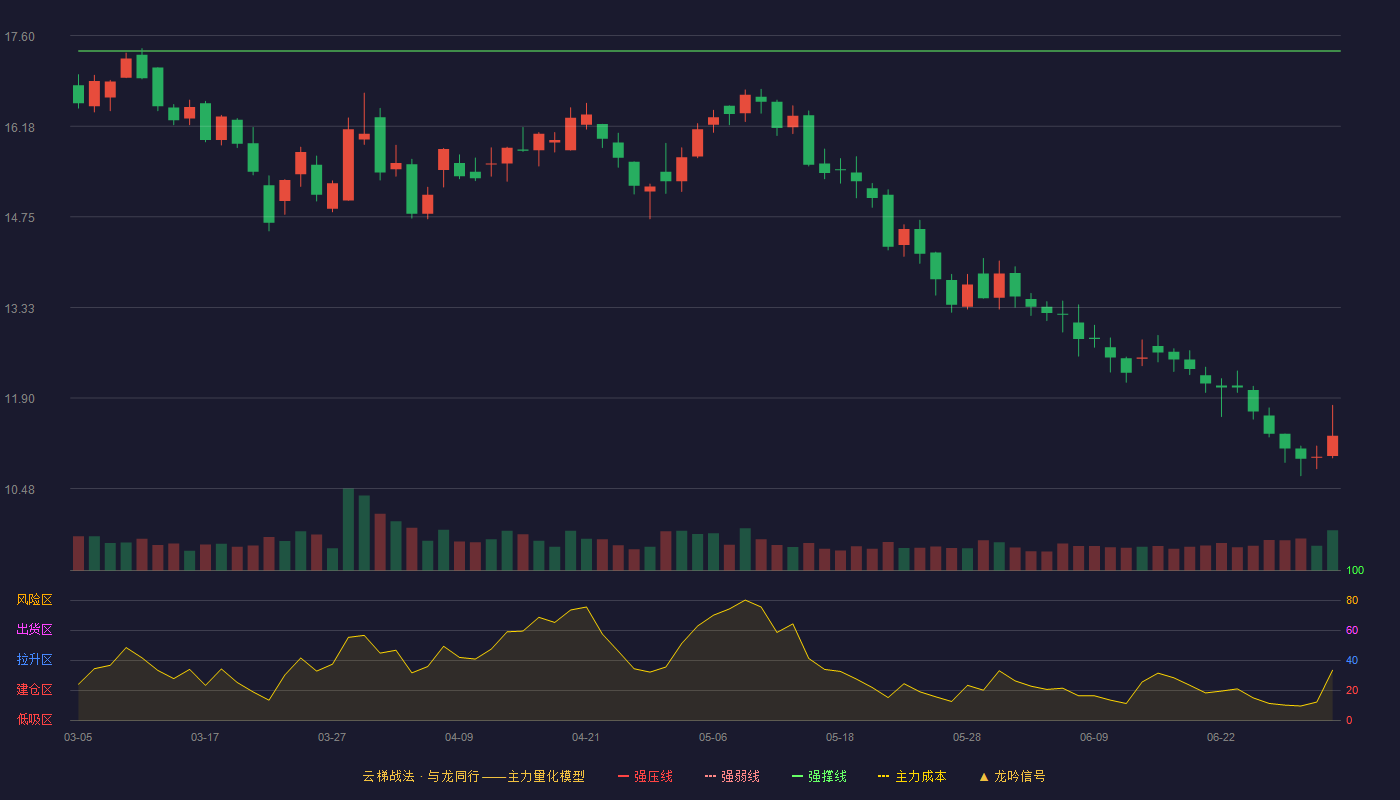The height and width of the screenshot is (800, 1400).
Task: Click the 出货区 zone label
Action: pyautogui.click(x=34, y=630)
